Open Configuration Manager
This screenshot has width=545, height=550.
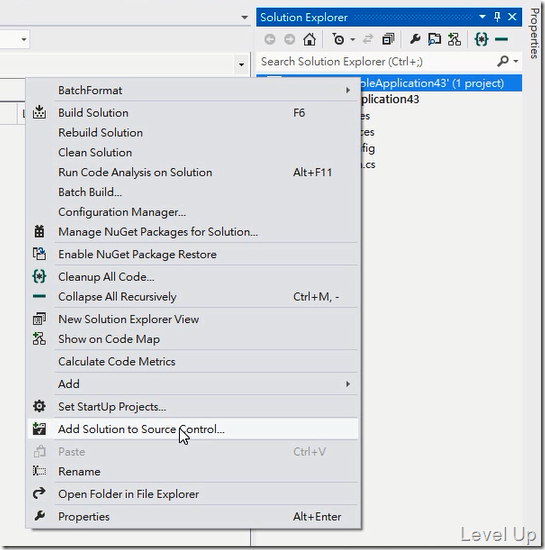192,212
